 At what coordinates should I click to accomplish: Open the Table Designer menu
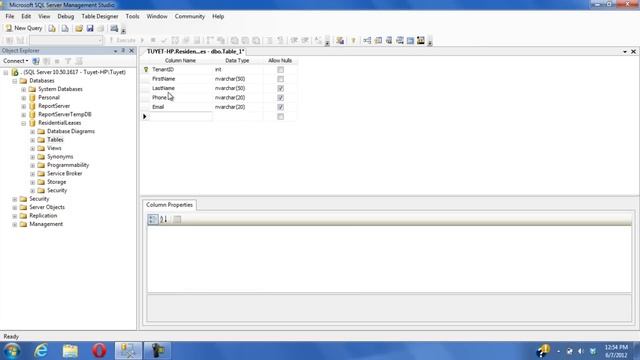(100, 16)
